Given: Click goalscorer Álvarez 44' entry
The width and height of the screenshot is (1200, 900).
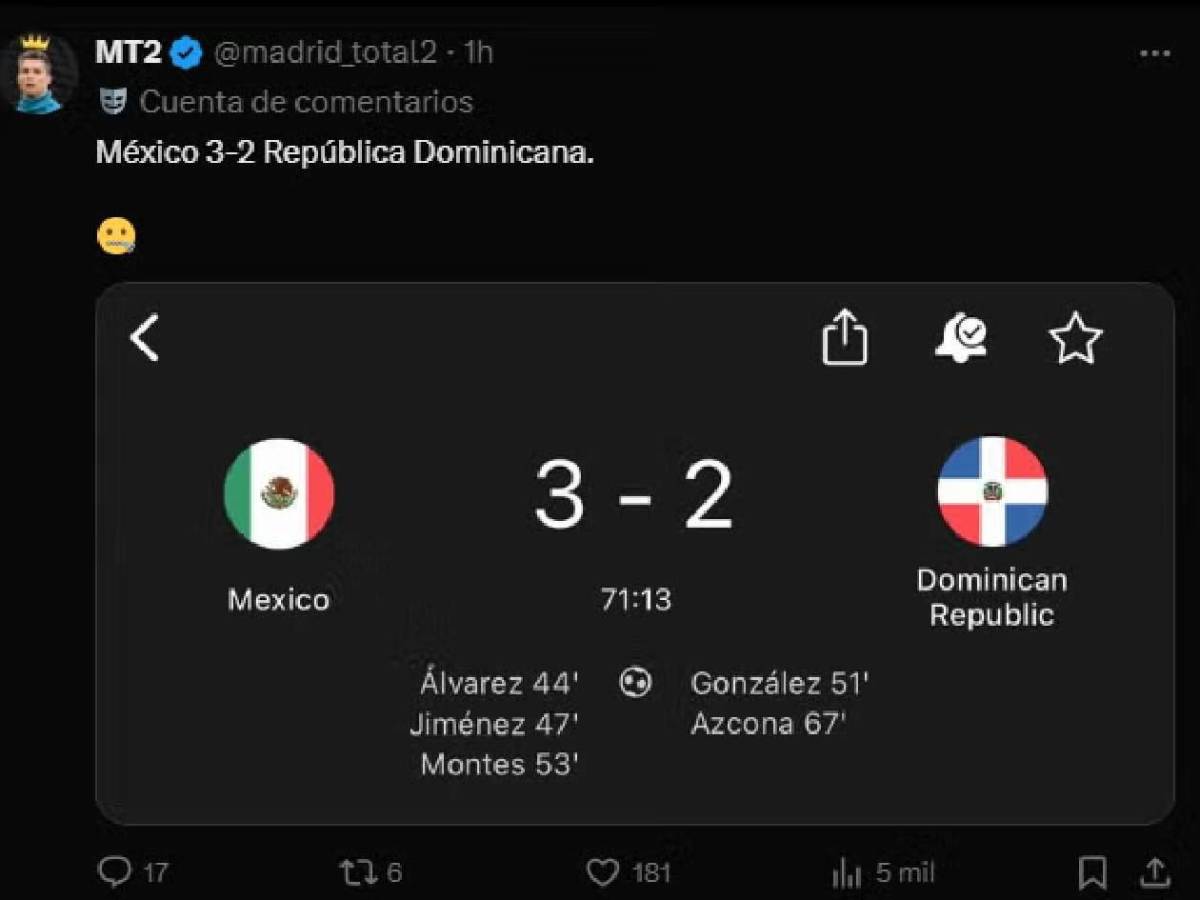Looking at the screenshot, I should tap(497, 684).
